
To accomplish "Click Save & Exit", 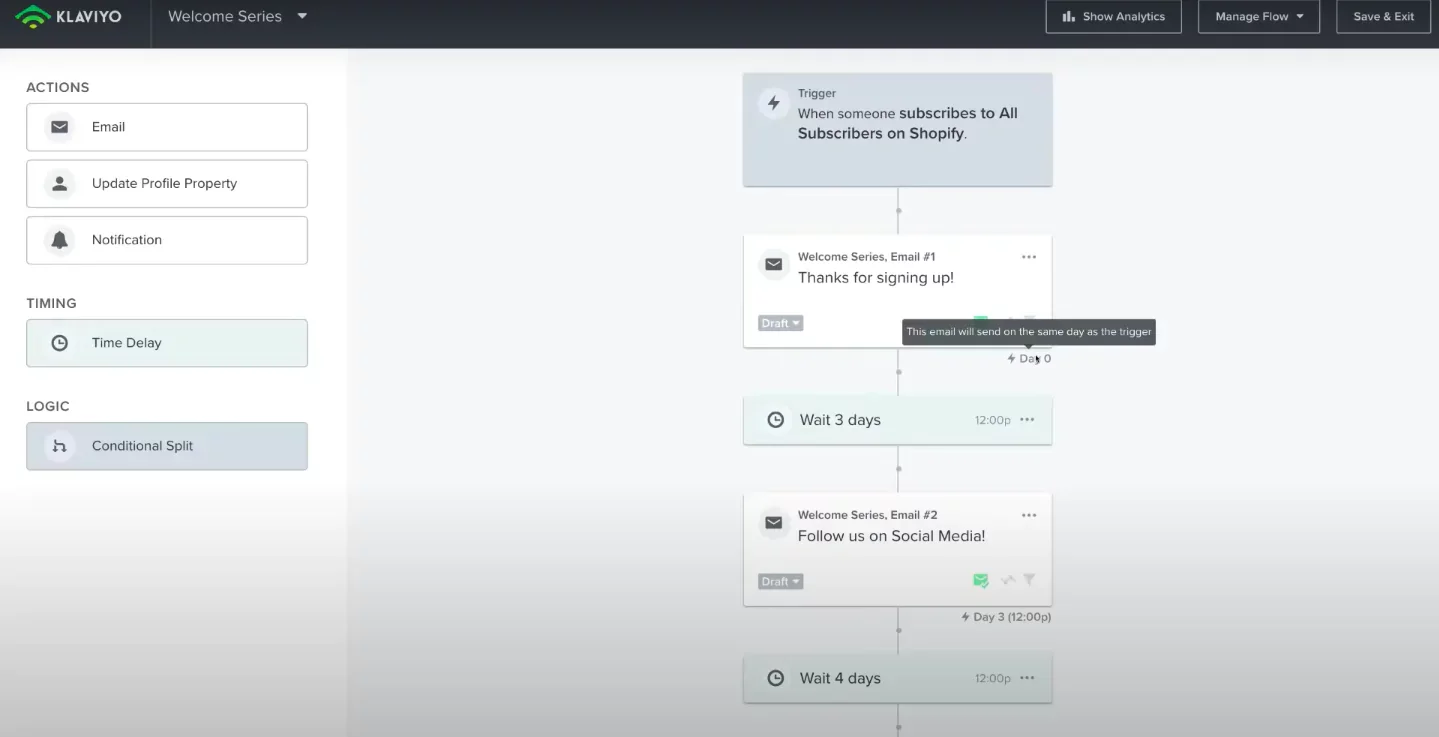I will [x=1383, y=17].
